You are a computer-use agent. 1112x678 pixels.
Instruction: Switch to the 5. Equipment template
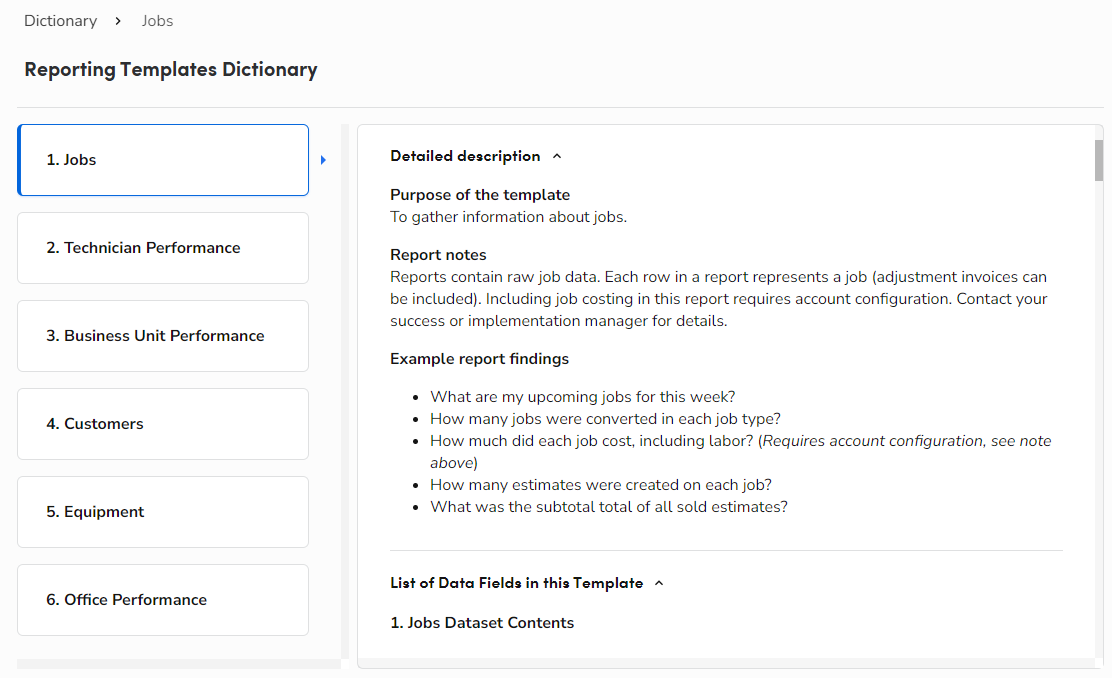click(163, 512)
